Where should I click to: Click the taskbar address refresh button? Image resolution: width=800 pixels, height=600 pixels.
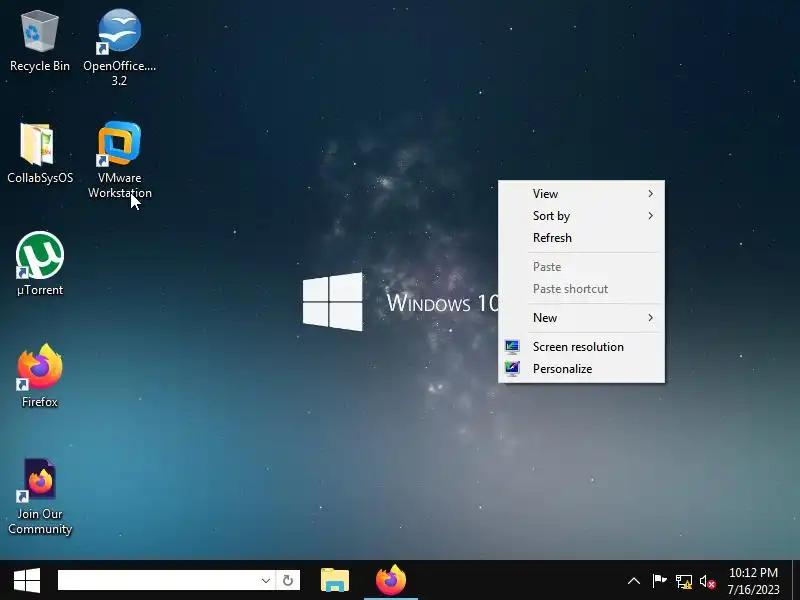point(288,581)
